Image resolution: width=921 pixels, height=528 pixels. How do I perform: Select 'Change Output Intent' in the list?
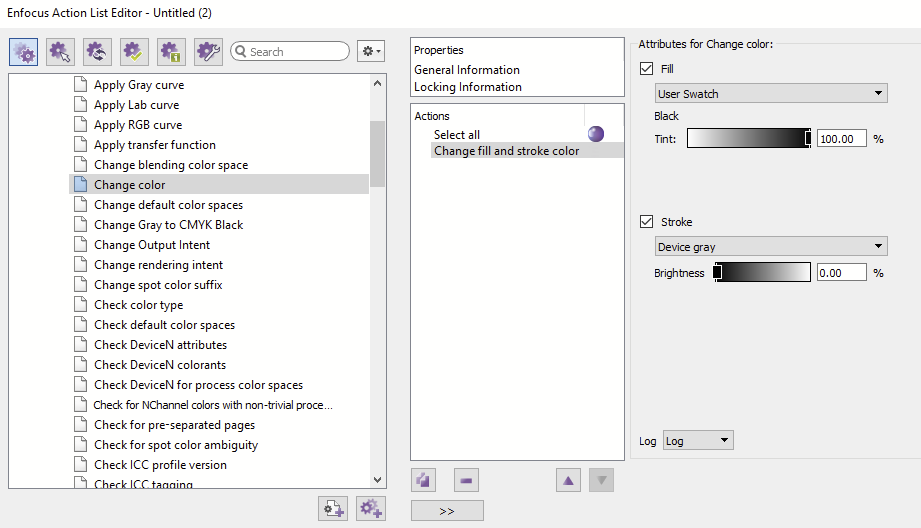click(152, 245)
